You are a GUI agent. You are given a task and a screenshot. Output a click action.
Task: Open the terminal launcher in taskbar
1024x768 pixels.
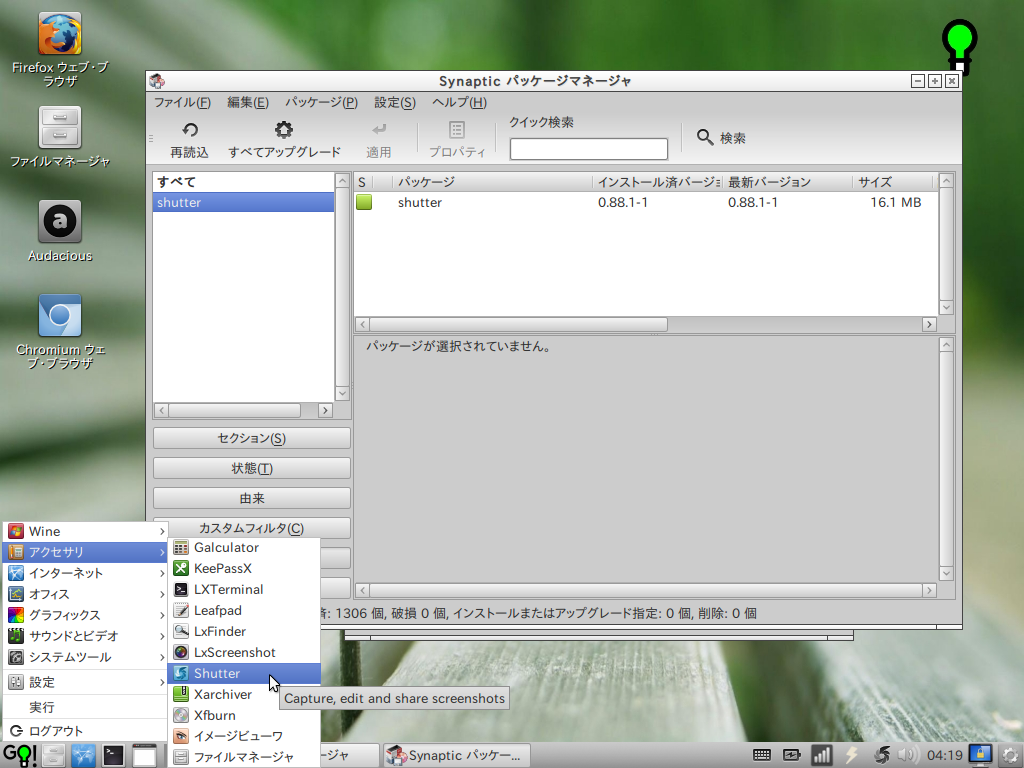tap(113, 756)
